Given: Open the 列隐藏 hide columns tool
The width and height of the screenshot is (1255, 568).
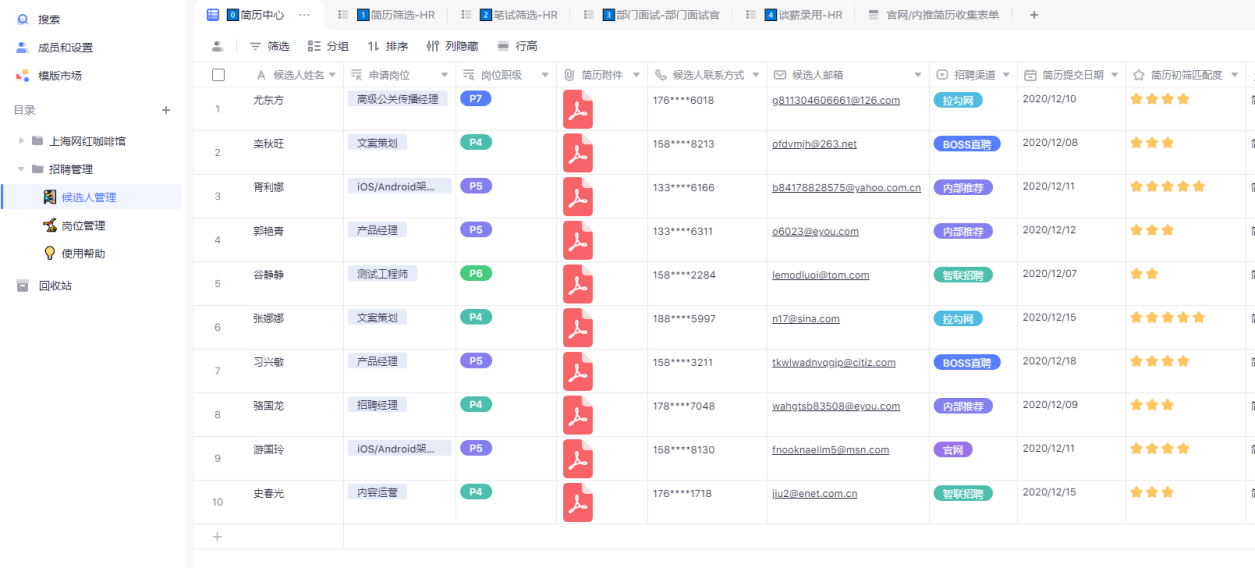Looking at the screenshot, I should tap(452, 46).
